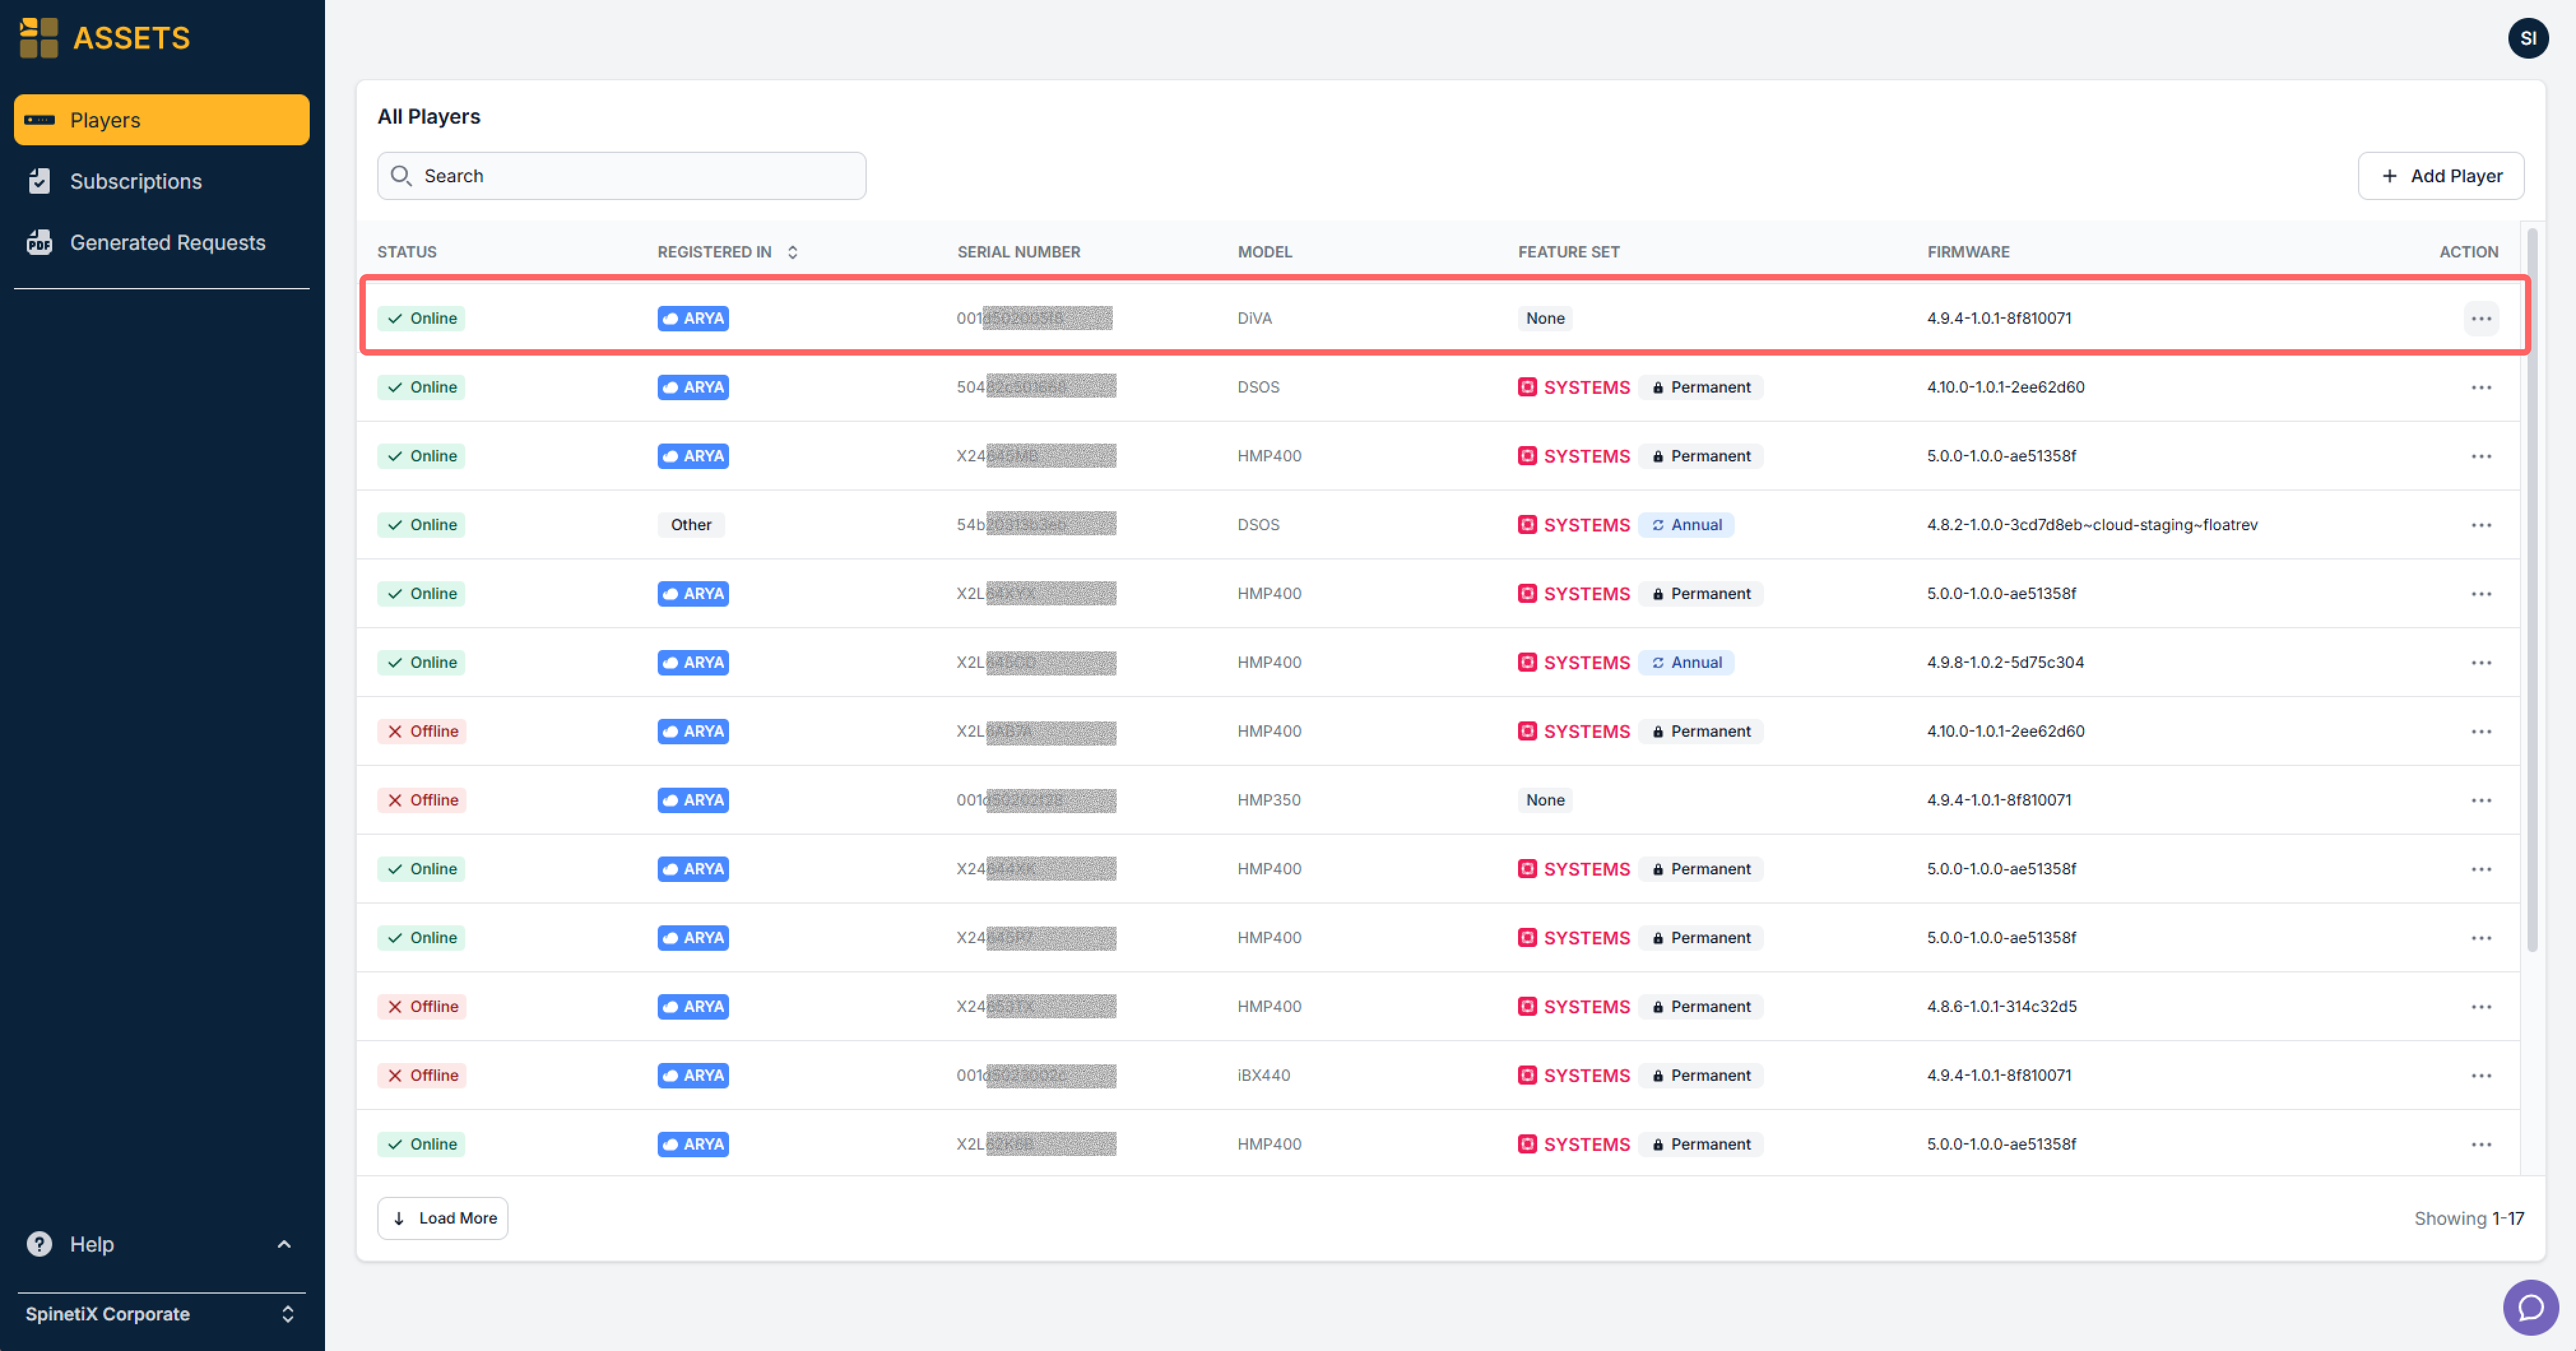2576x1351 pixels.
Task: Open the SI user avatar menu
Action: [x=2527, y=38]
